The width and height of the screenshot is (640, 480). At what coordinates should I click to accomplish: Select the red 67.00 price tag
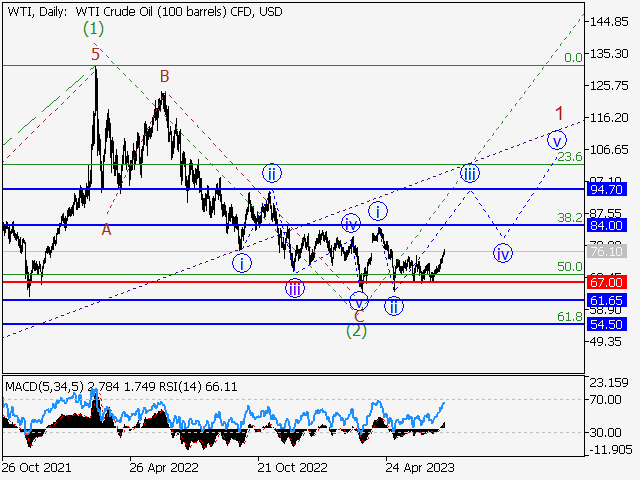click(606, 282)
